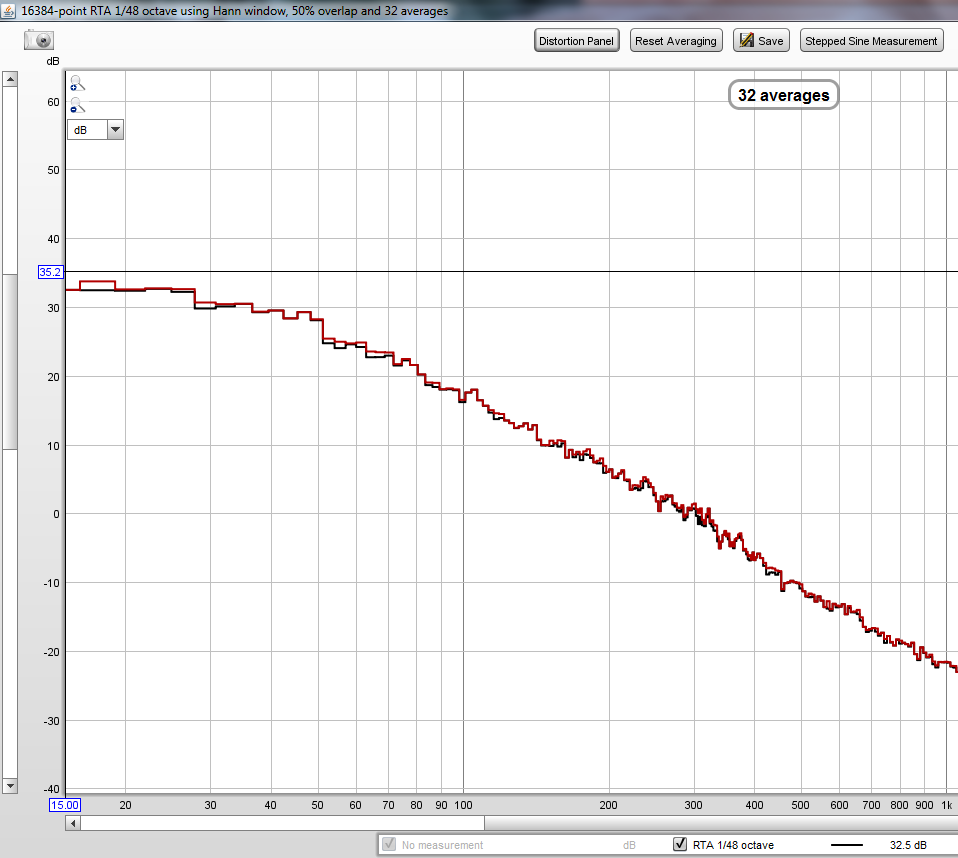
Task: Click horizontal scrollbar left arrow
Action: (x=73, y=823)
